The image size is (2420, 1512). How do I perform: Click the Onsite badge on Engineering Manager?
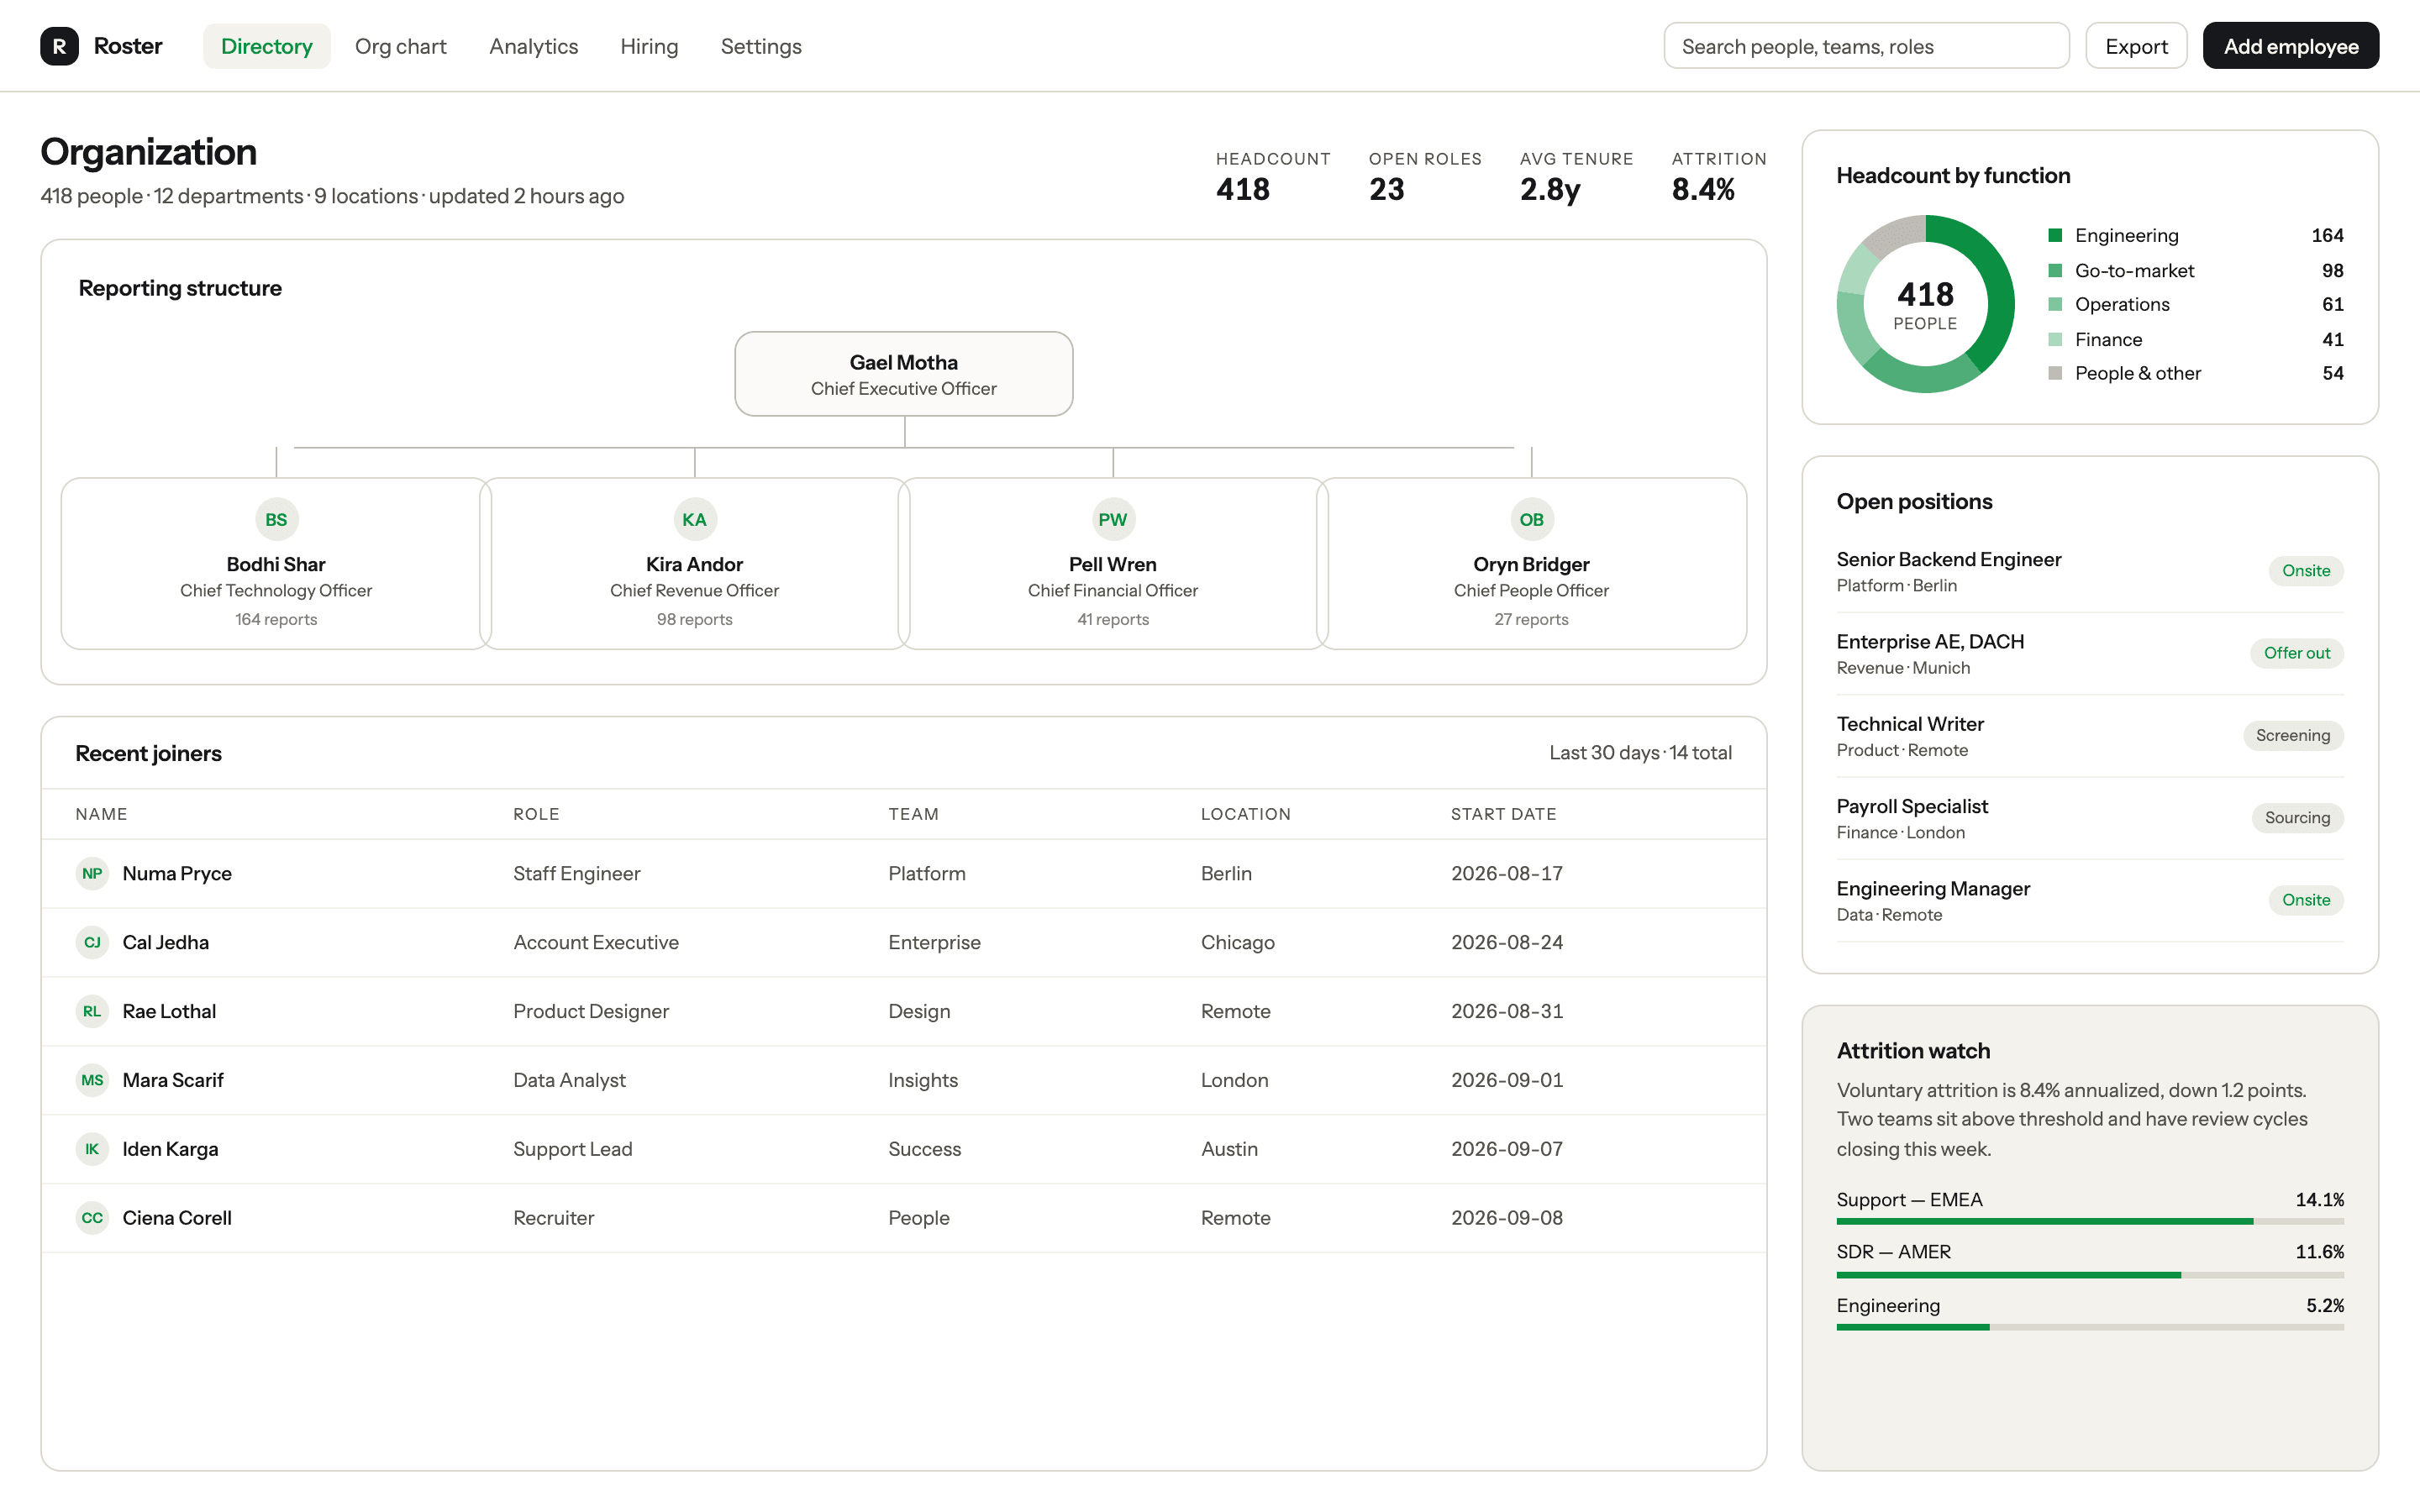pyautogui.click(x=2305, y=900)
